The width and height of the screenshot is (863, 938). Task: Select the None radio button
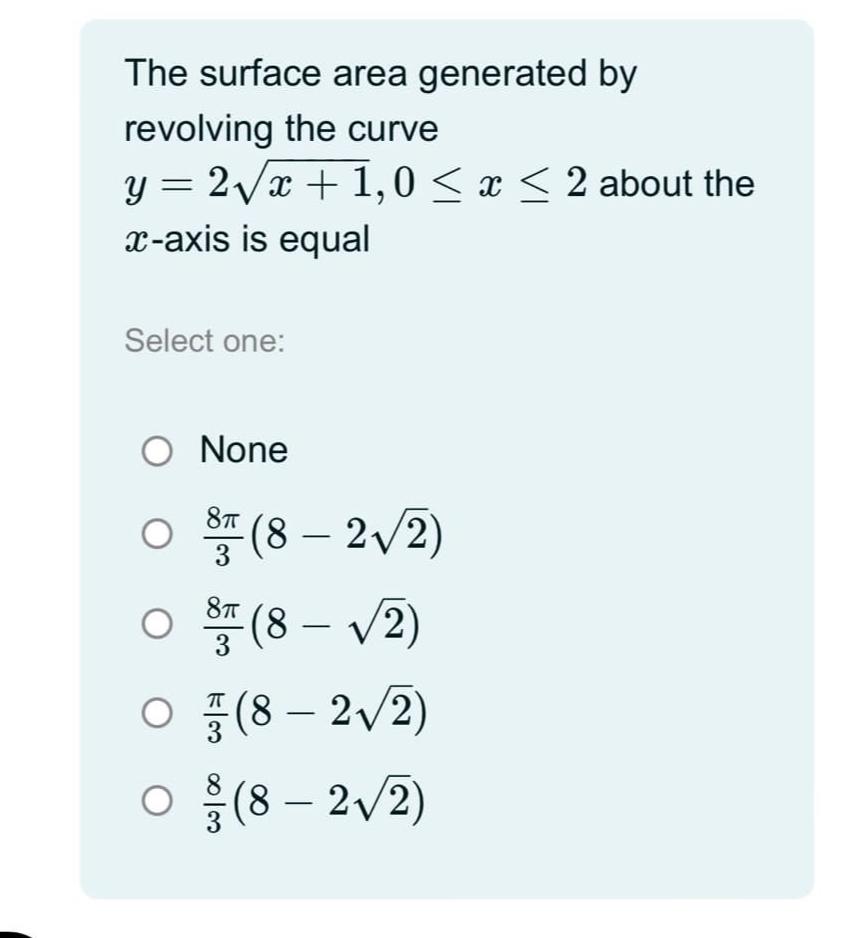[159, 451]
